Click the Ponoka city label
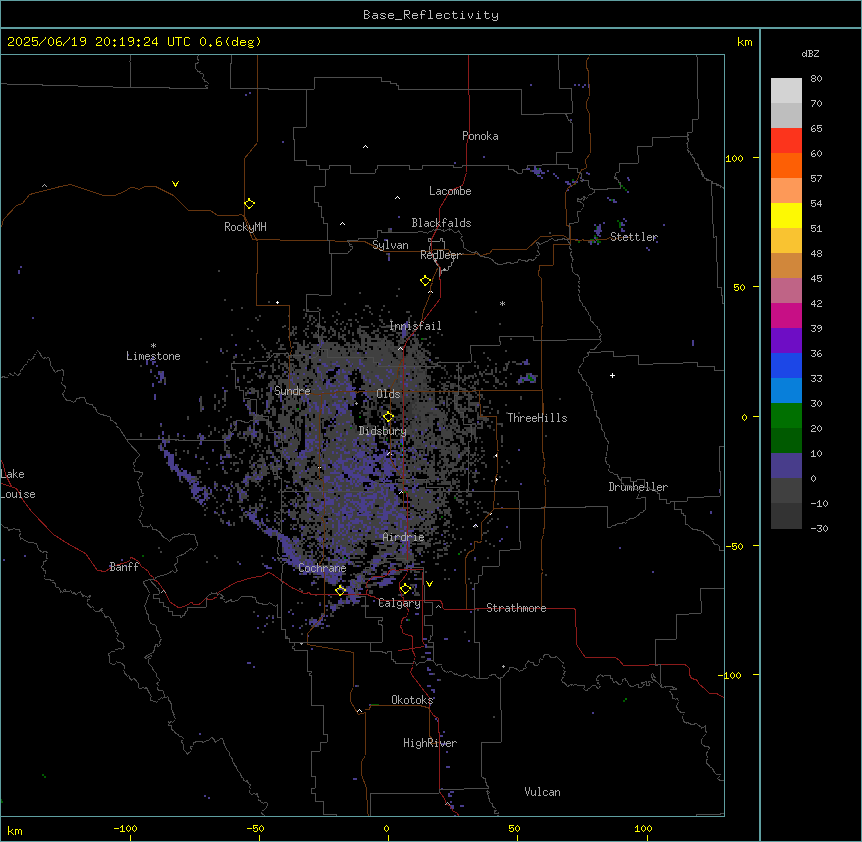 (480, 136)
